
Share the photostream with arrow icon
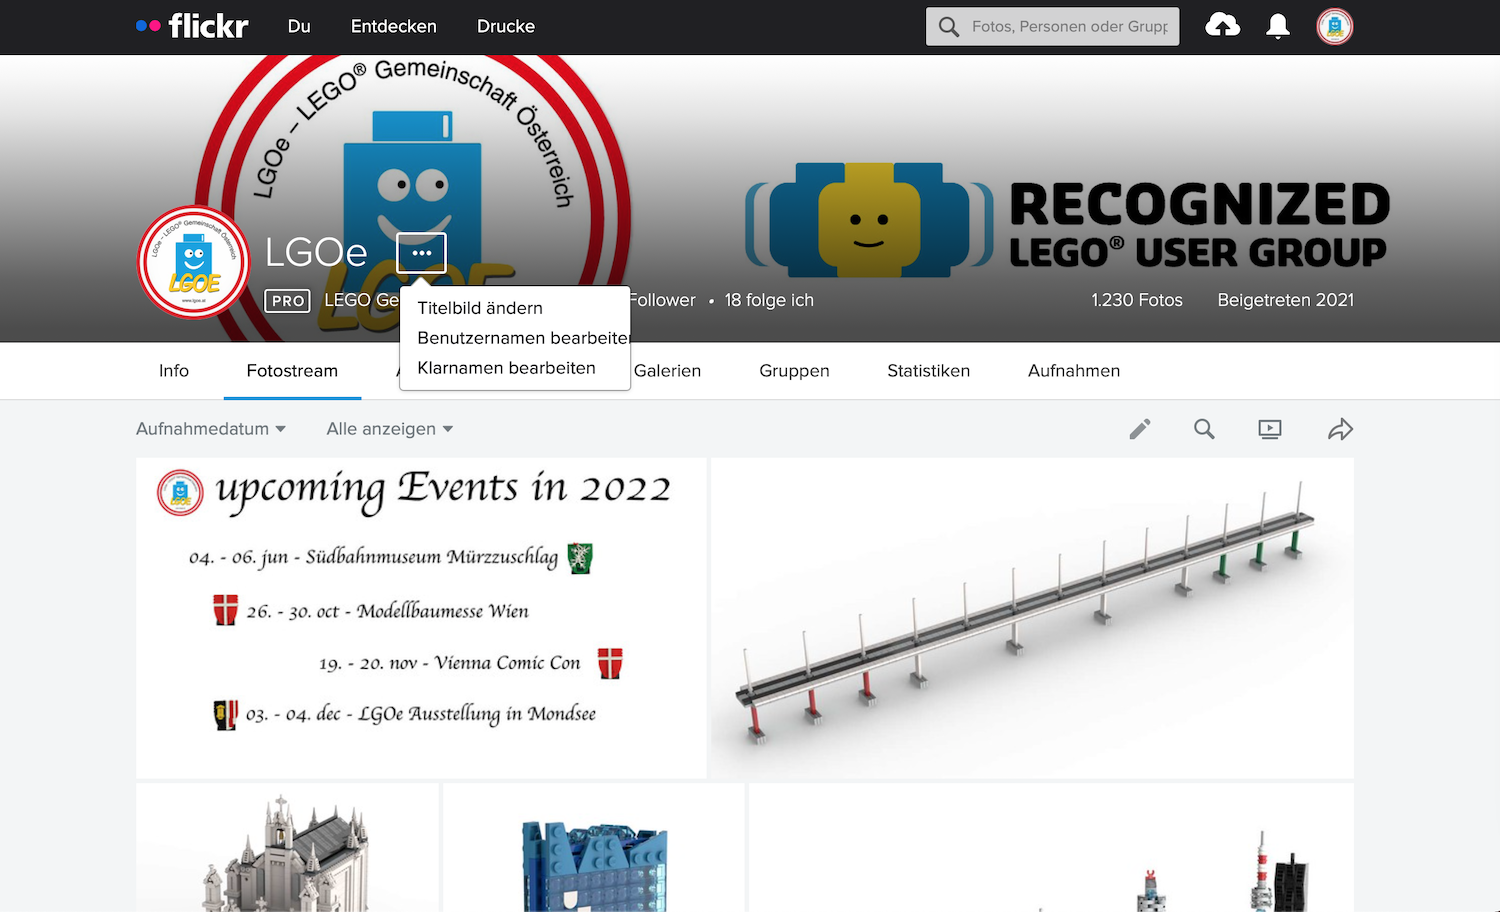[1340, 429]
